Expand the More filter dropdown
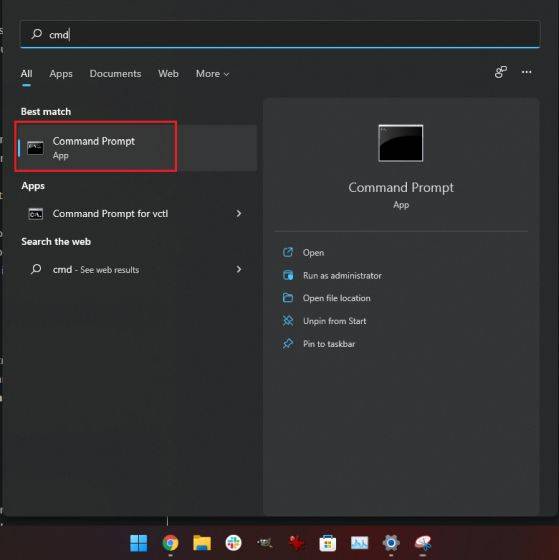Screen dimensions: 559x560 (x=212, y=74)
